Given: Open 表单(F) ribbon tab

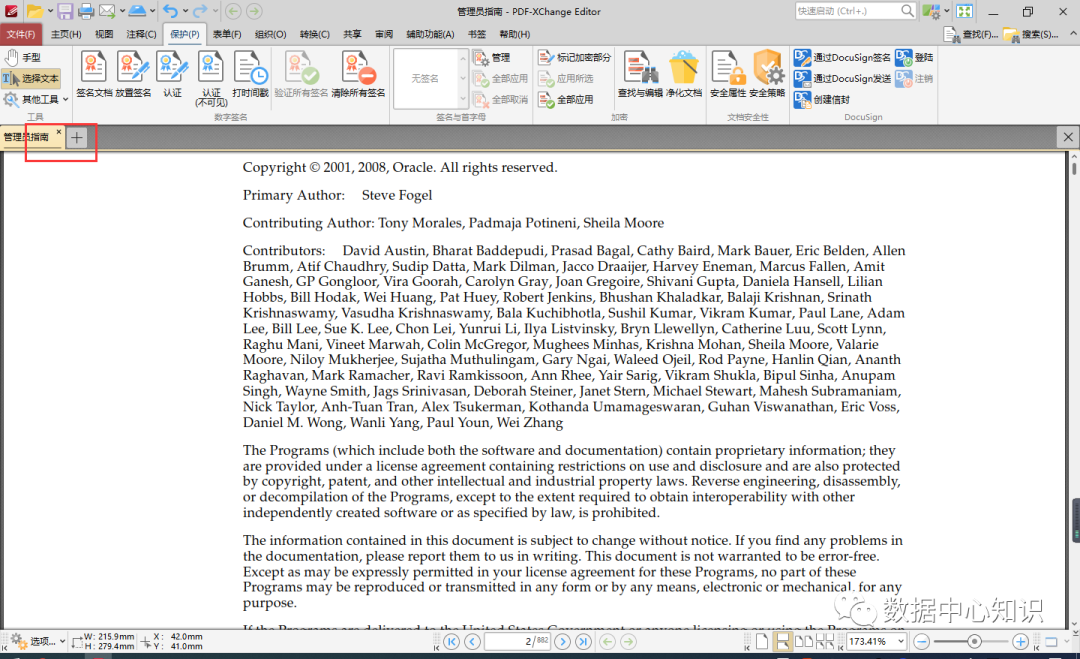Looking at the screenshot, I should [x=227, y=34].
